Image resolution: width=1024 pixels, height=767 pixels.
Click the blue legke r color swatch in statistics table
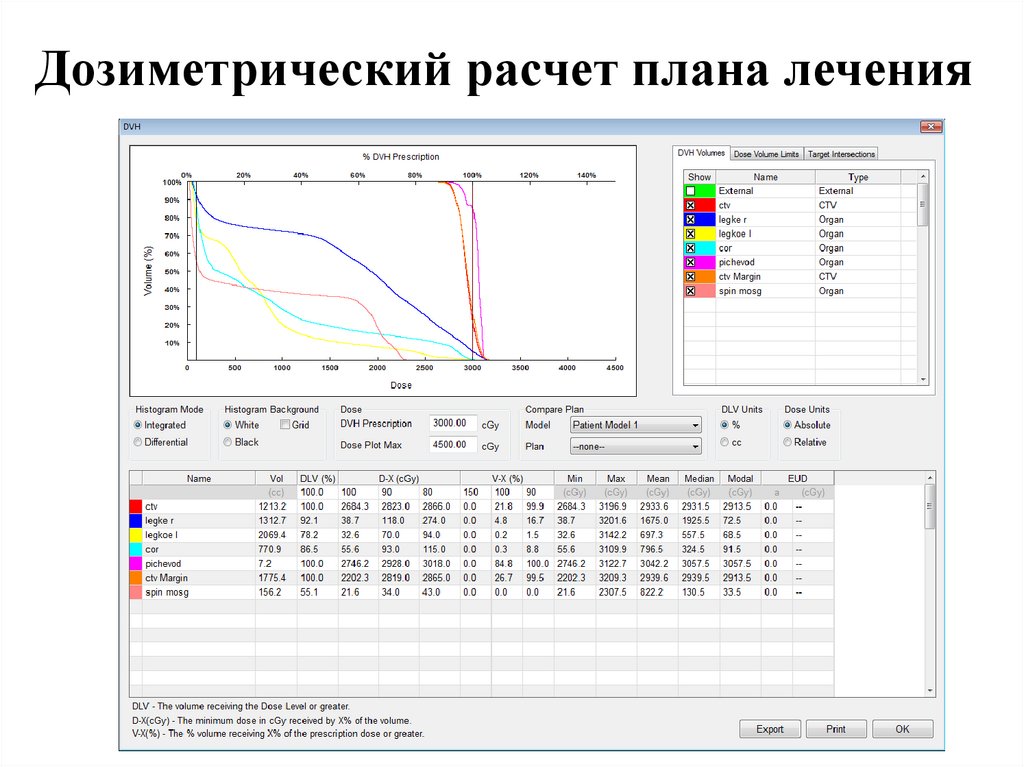[x=136, y=521]
